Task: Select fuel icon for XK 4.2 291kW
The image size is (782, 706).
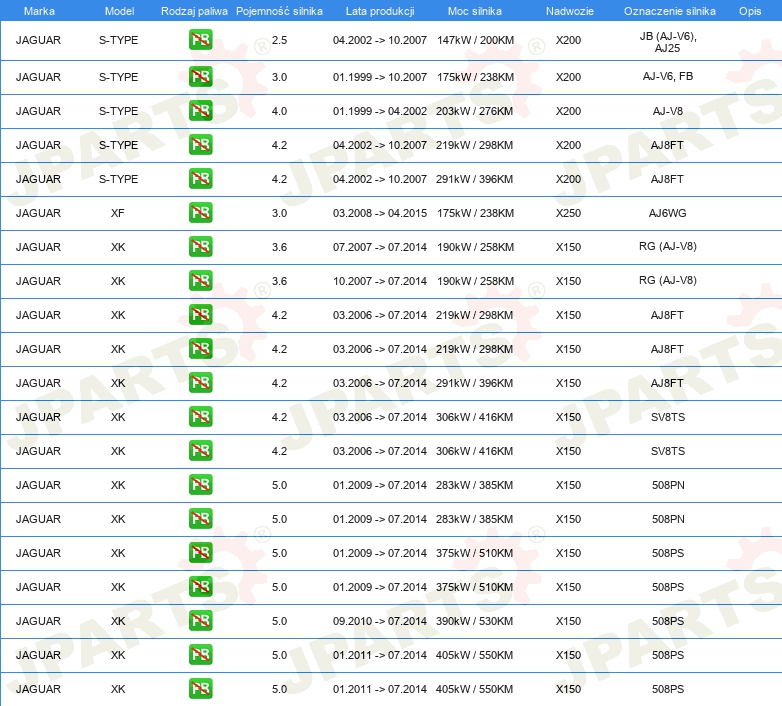Action: [x=200, y=383]
